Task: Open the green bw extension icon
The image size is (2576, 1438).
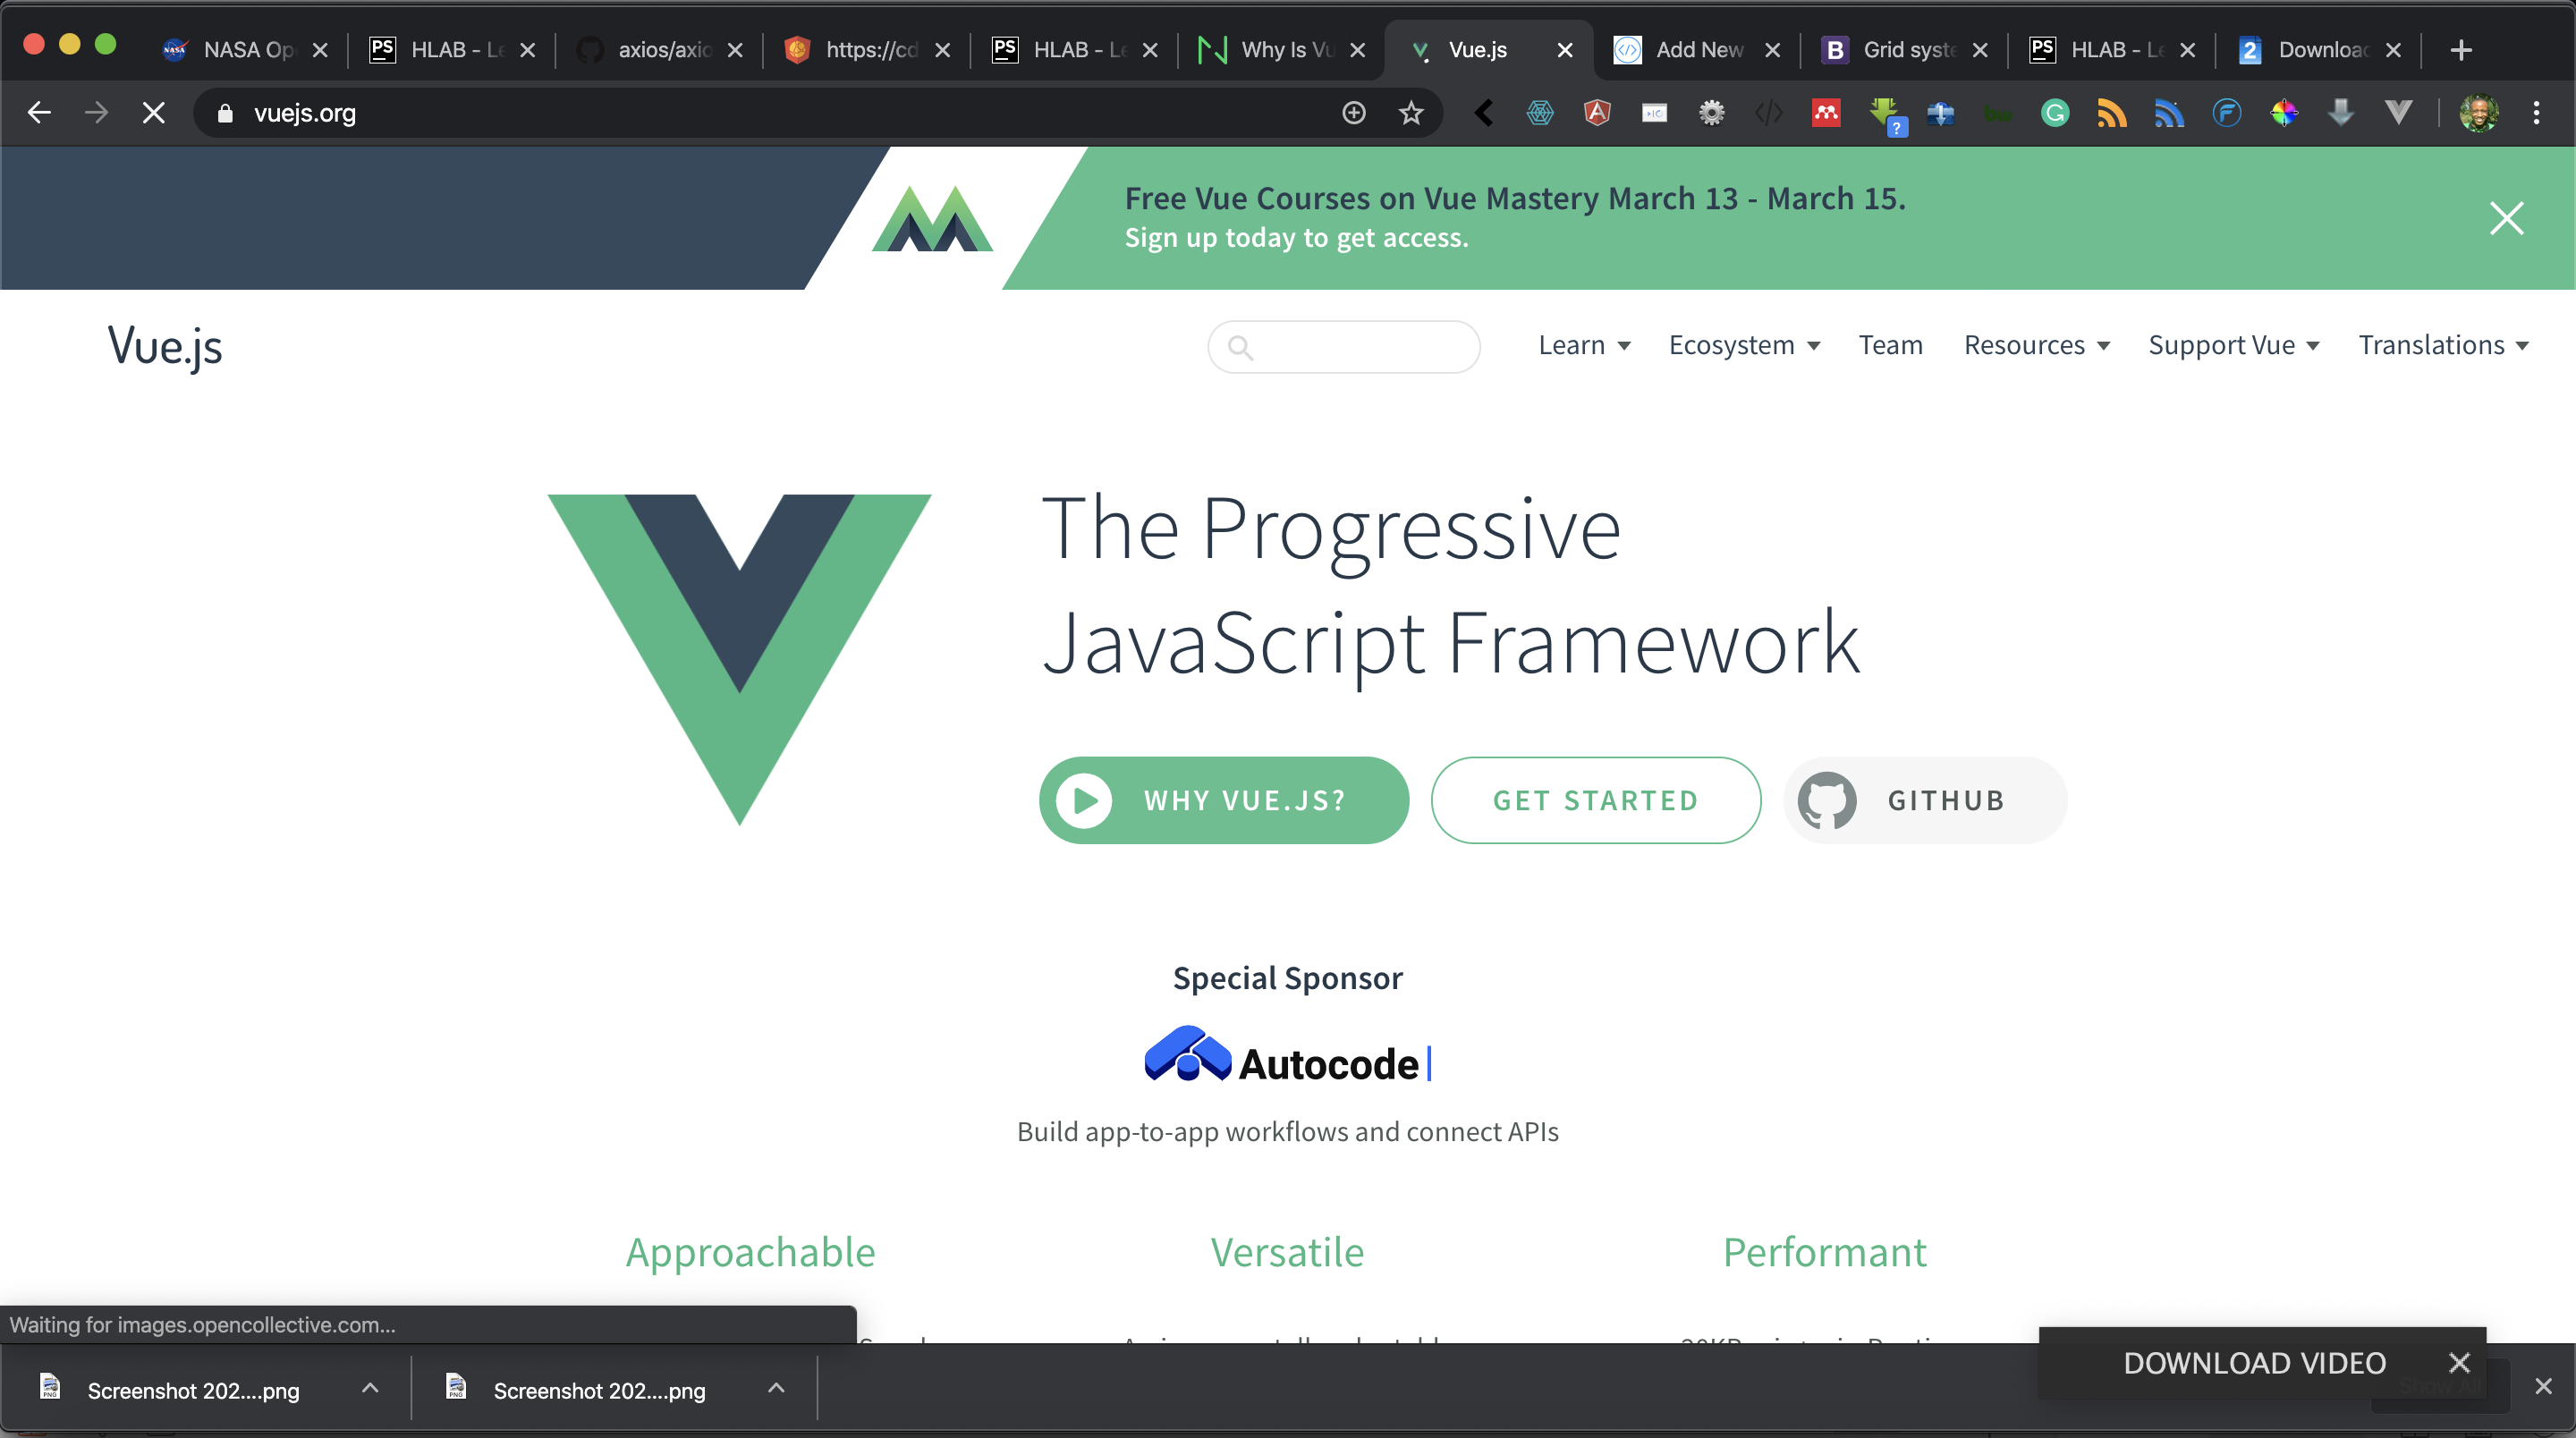Action: [x=1997, y=114]
